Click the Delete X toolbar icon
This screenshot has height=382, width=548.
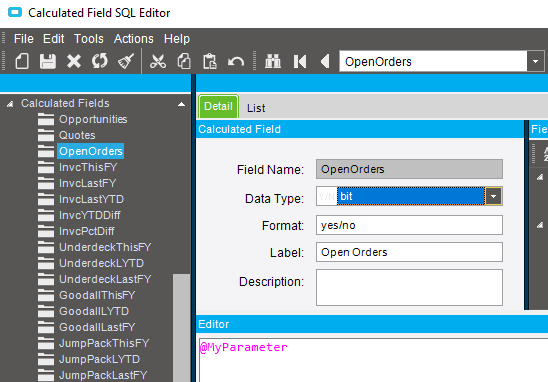pos(74,62)
